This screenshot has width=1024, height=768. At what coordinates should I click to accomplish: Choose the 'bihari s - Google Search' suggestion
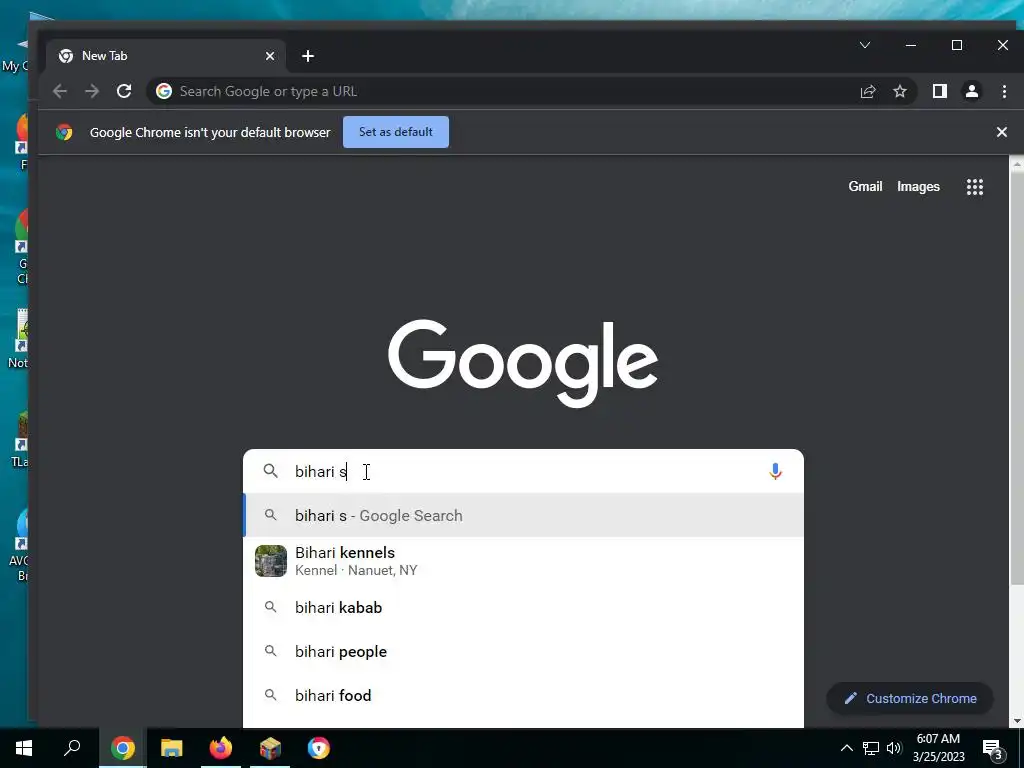tap(523, 515)
